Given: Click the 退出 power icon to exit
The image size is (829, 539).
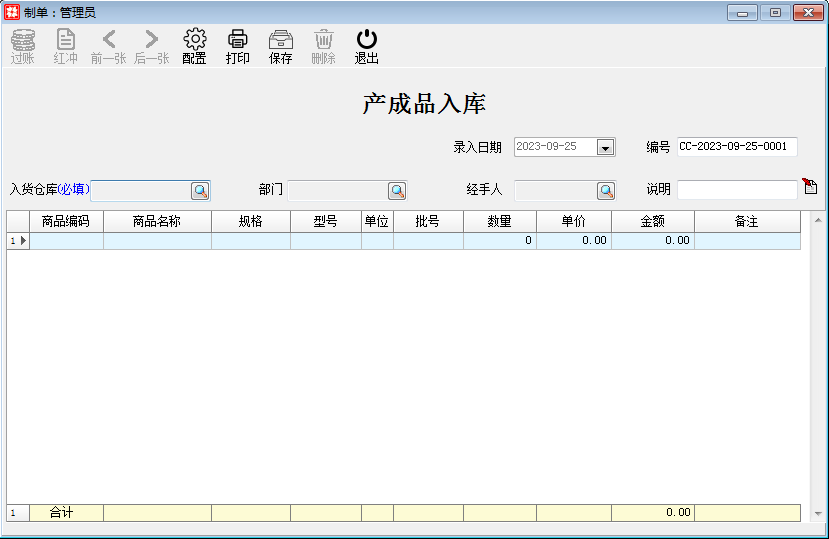Looking at the screenshot, I should point(367,46).
